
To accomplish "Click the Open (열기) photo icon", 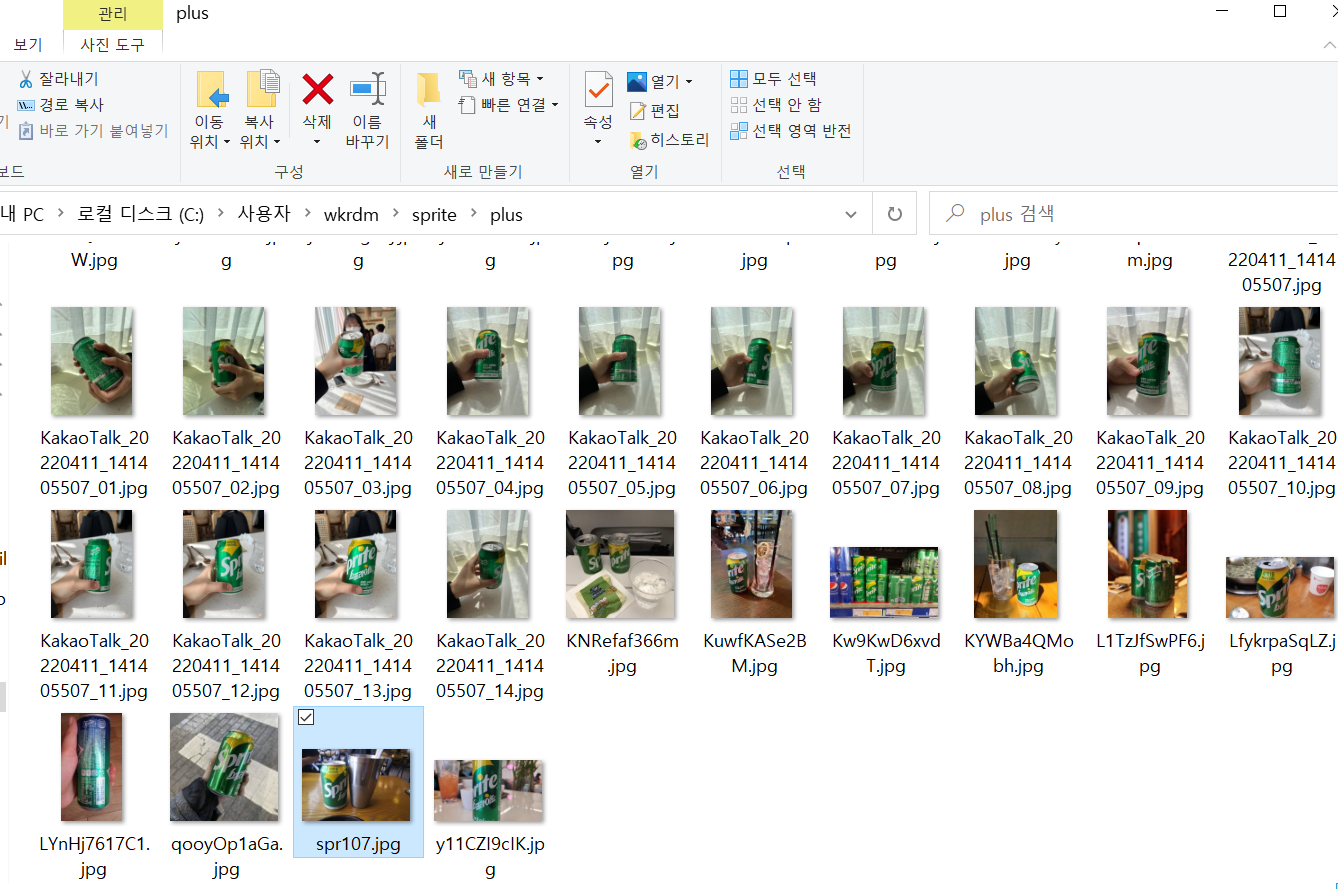I will (x=637, y=82).
